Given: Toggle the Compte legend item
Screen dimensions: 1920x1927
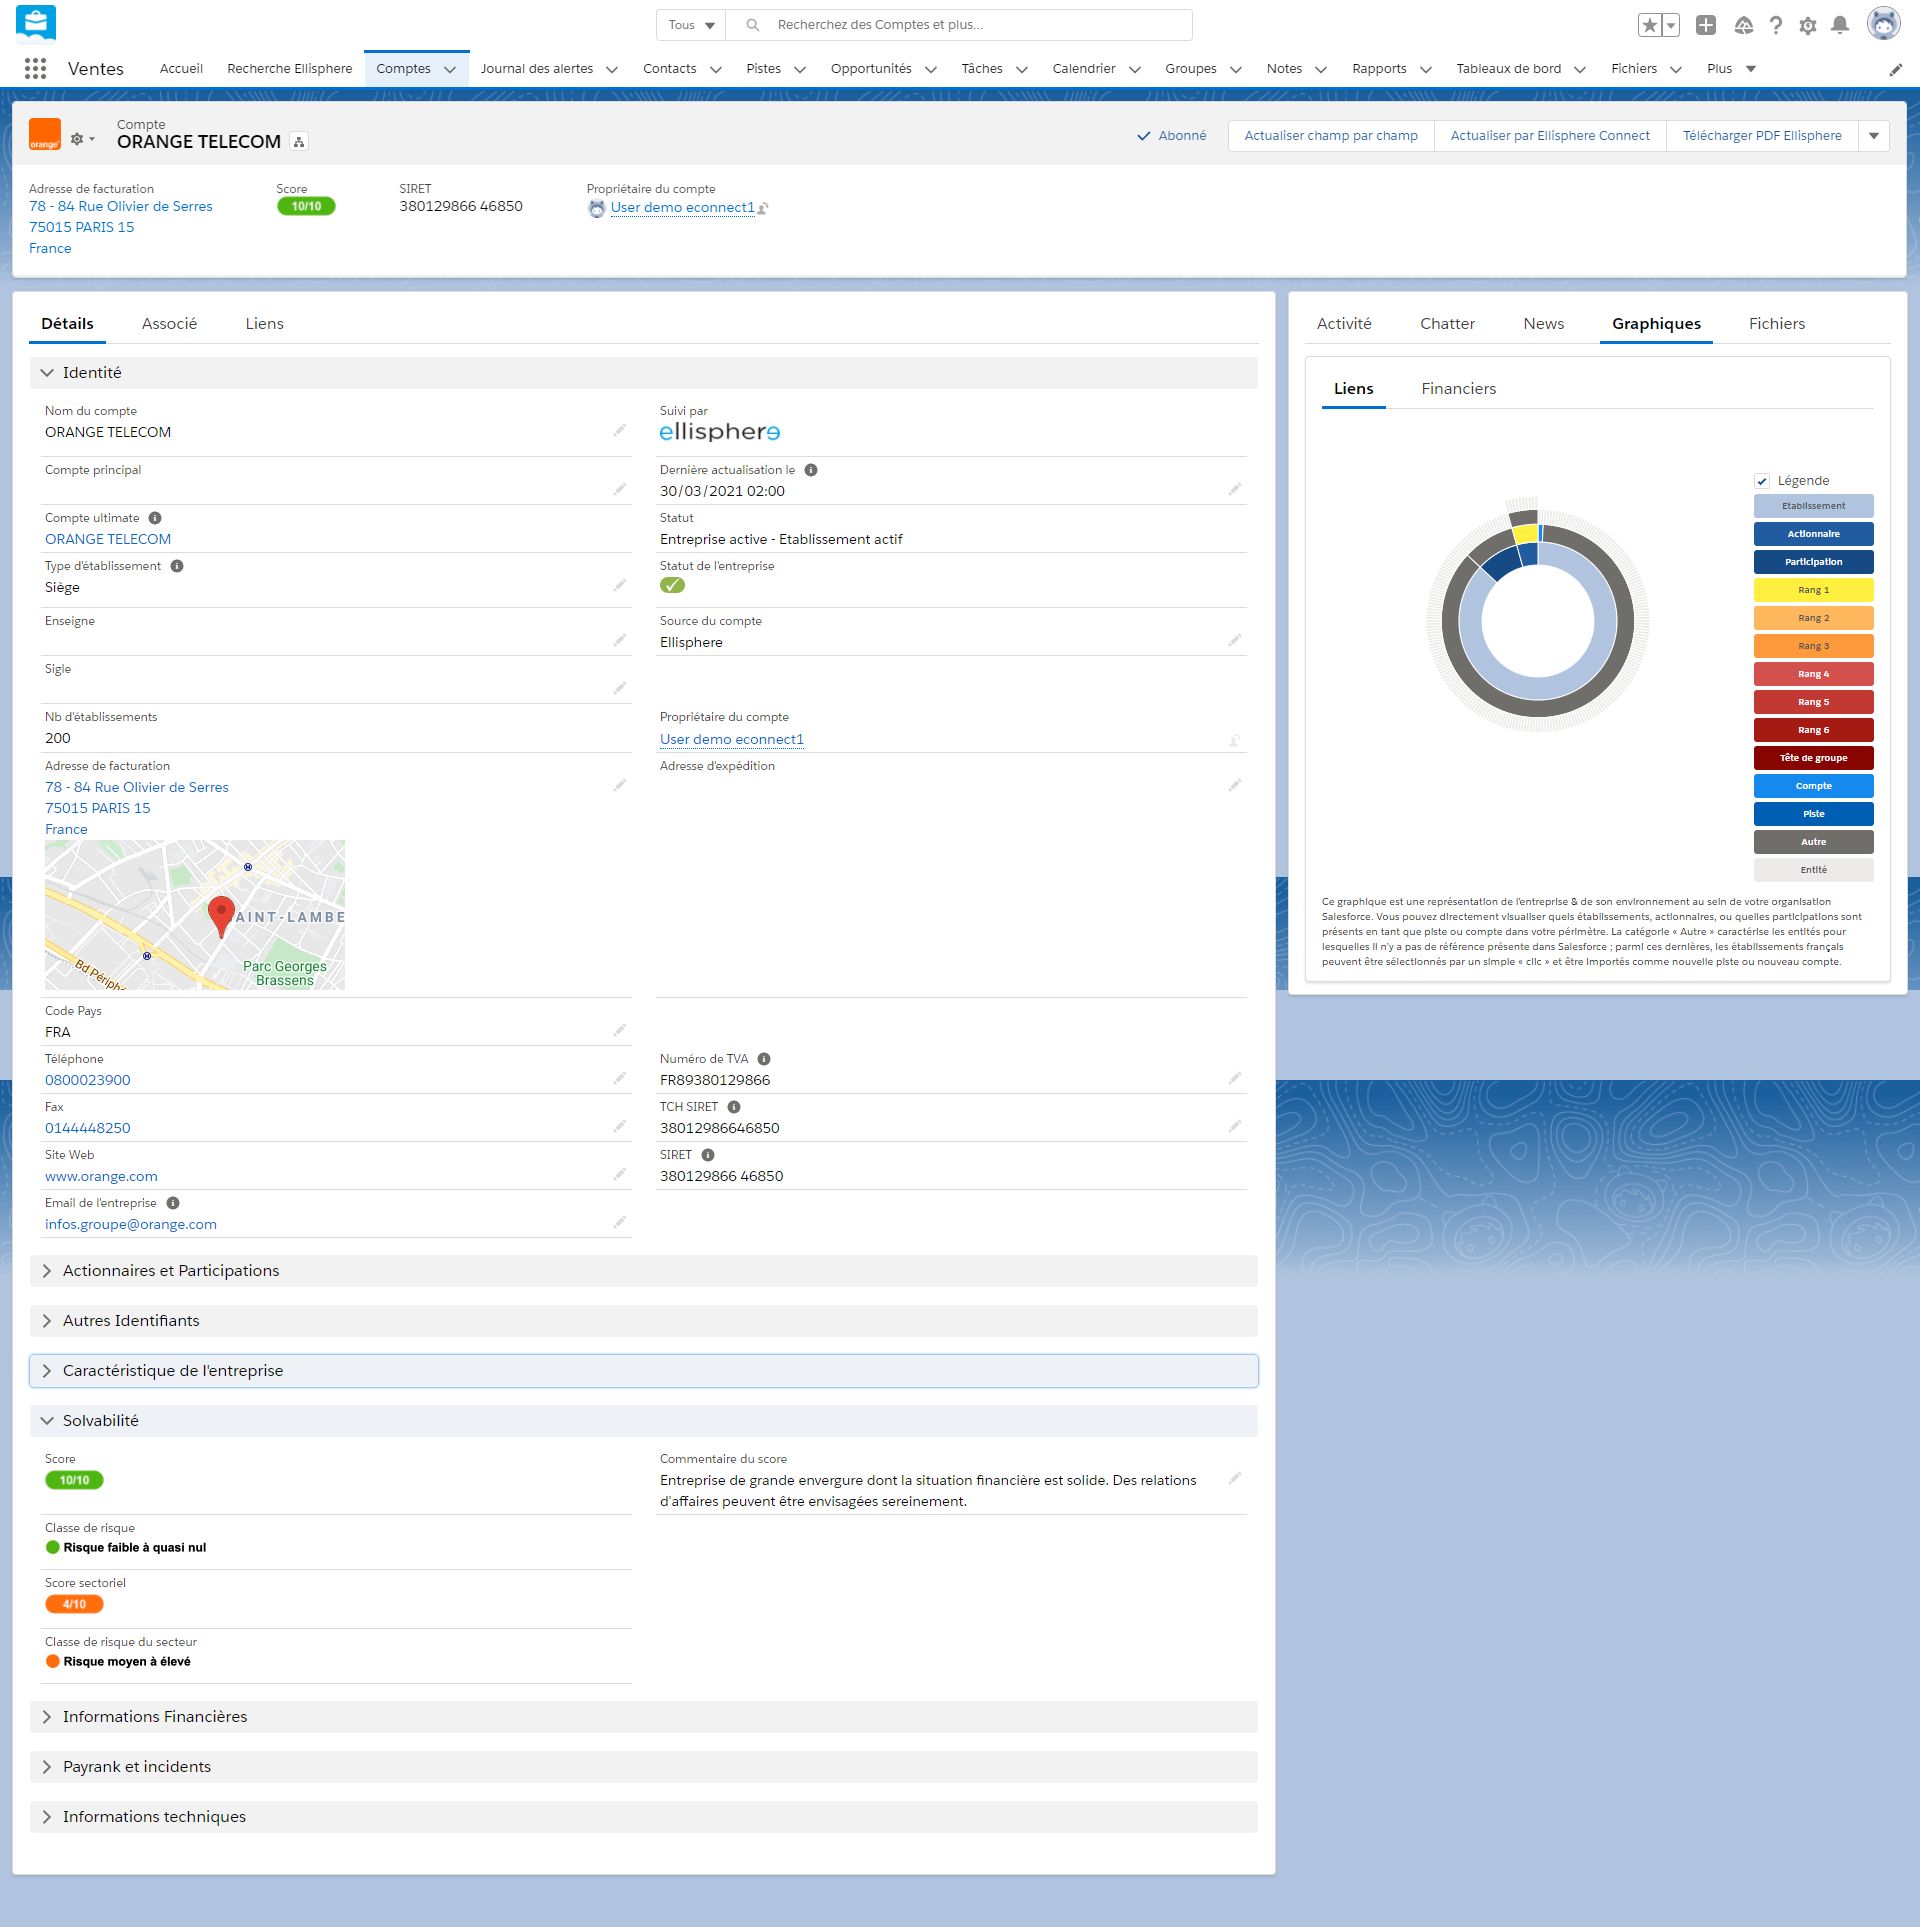Looking at the screenshot, I should [x=1813, y=786].
